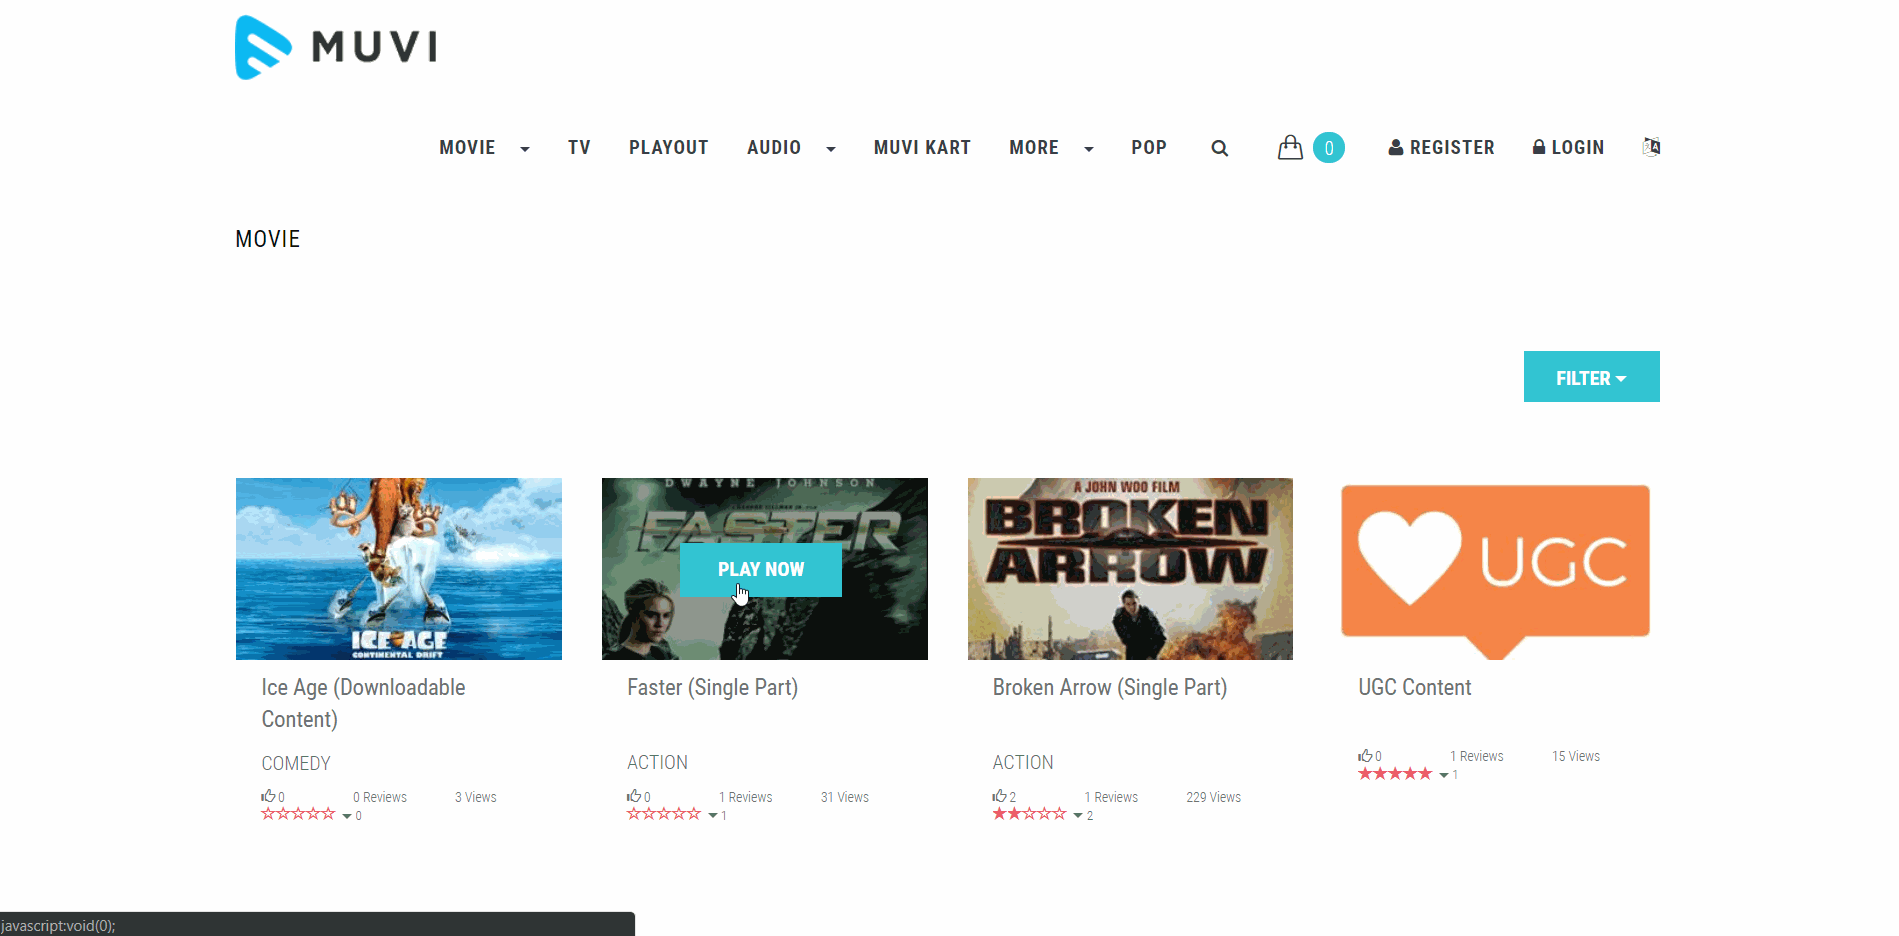
Task: Click the Action genre under Broken Arrow
Action: click(1022, 762)
